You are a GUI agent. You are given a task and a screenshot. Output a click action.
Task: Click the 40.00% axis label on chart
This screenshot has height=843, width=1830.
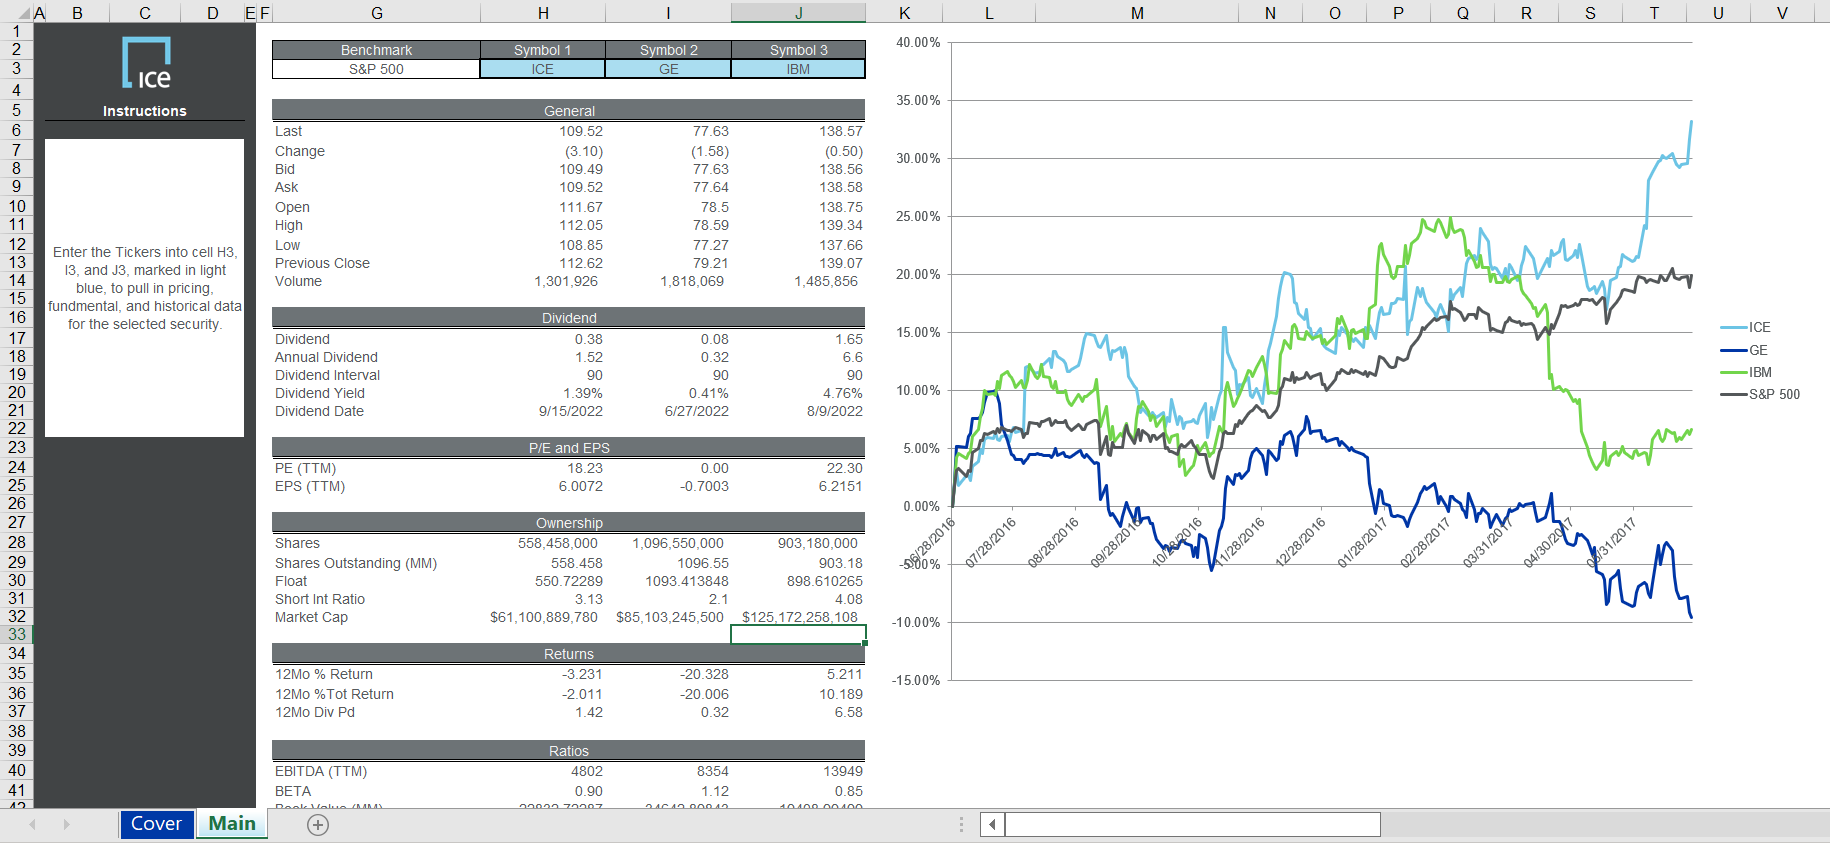(x=918, y=42)
